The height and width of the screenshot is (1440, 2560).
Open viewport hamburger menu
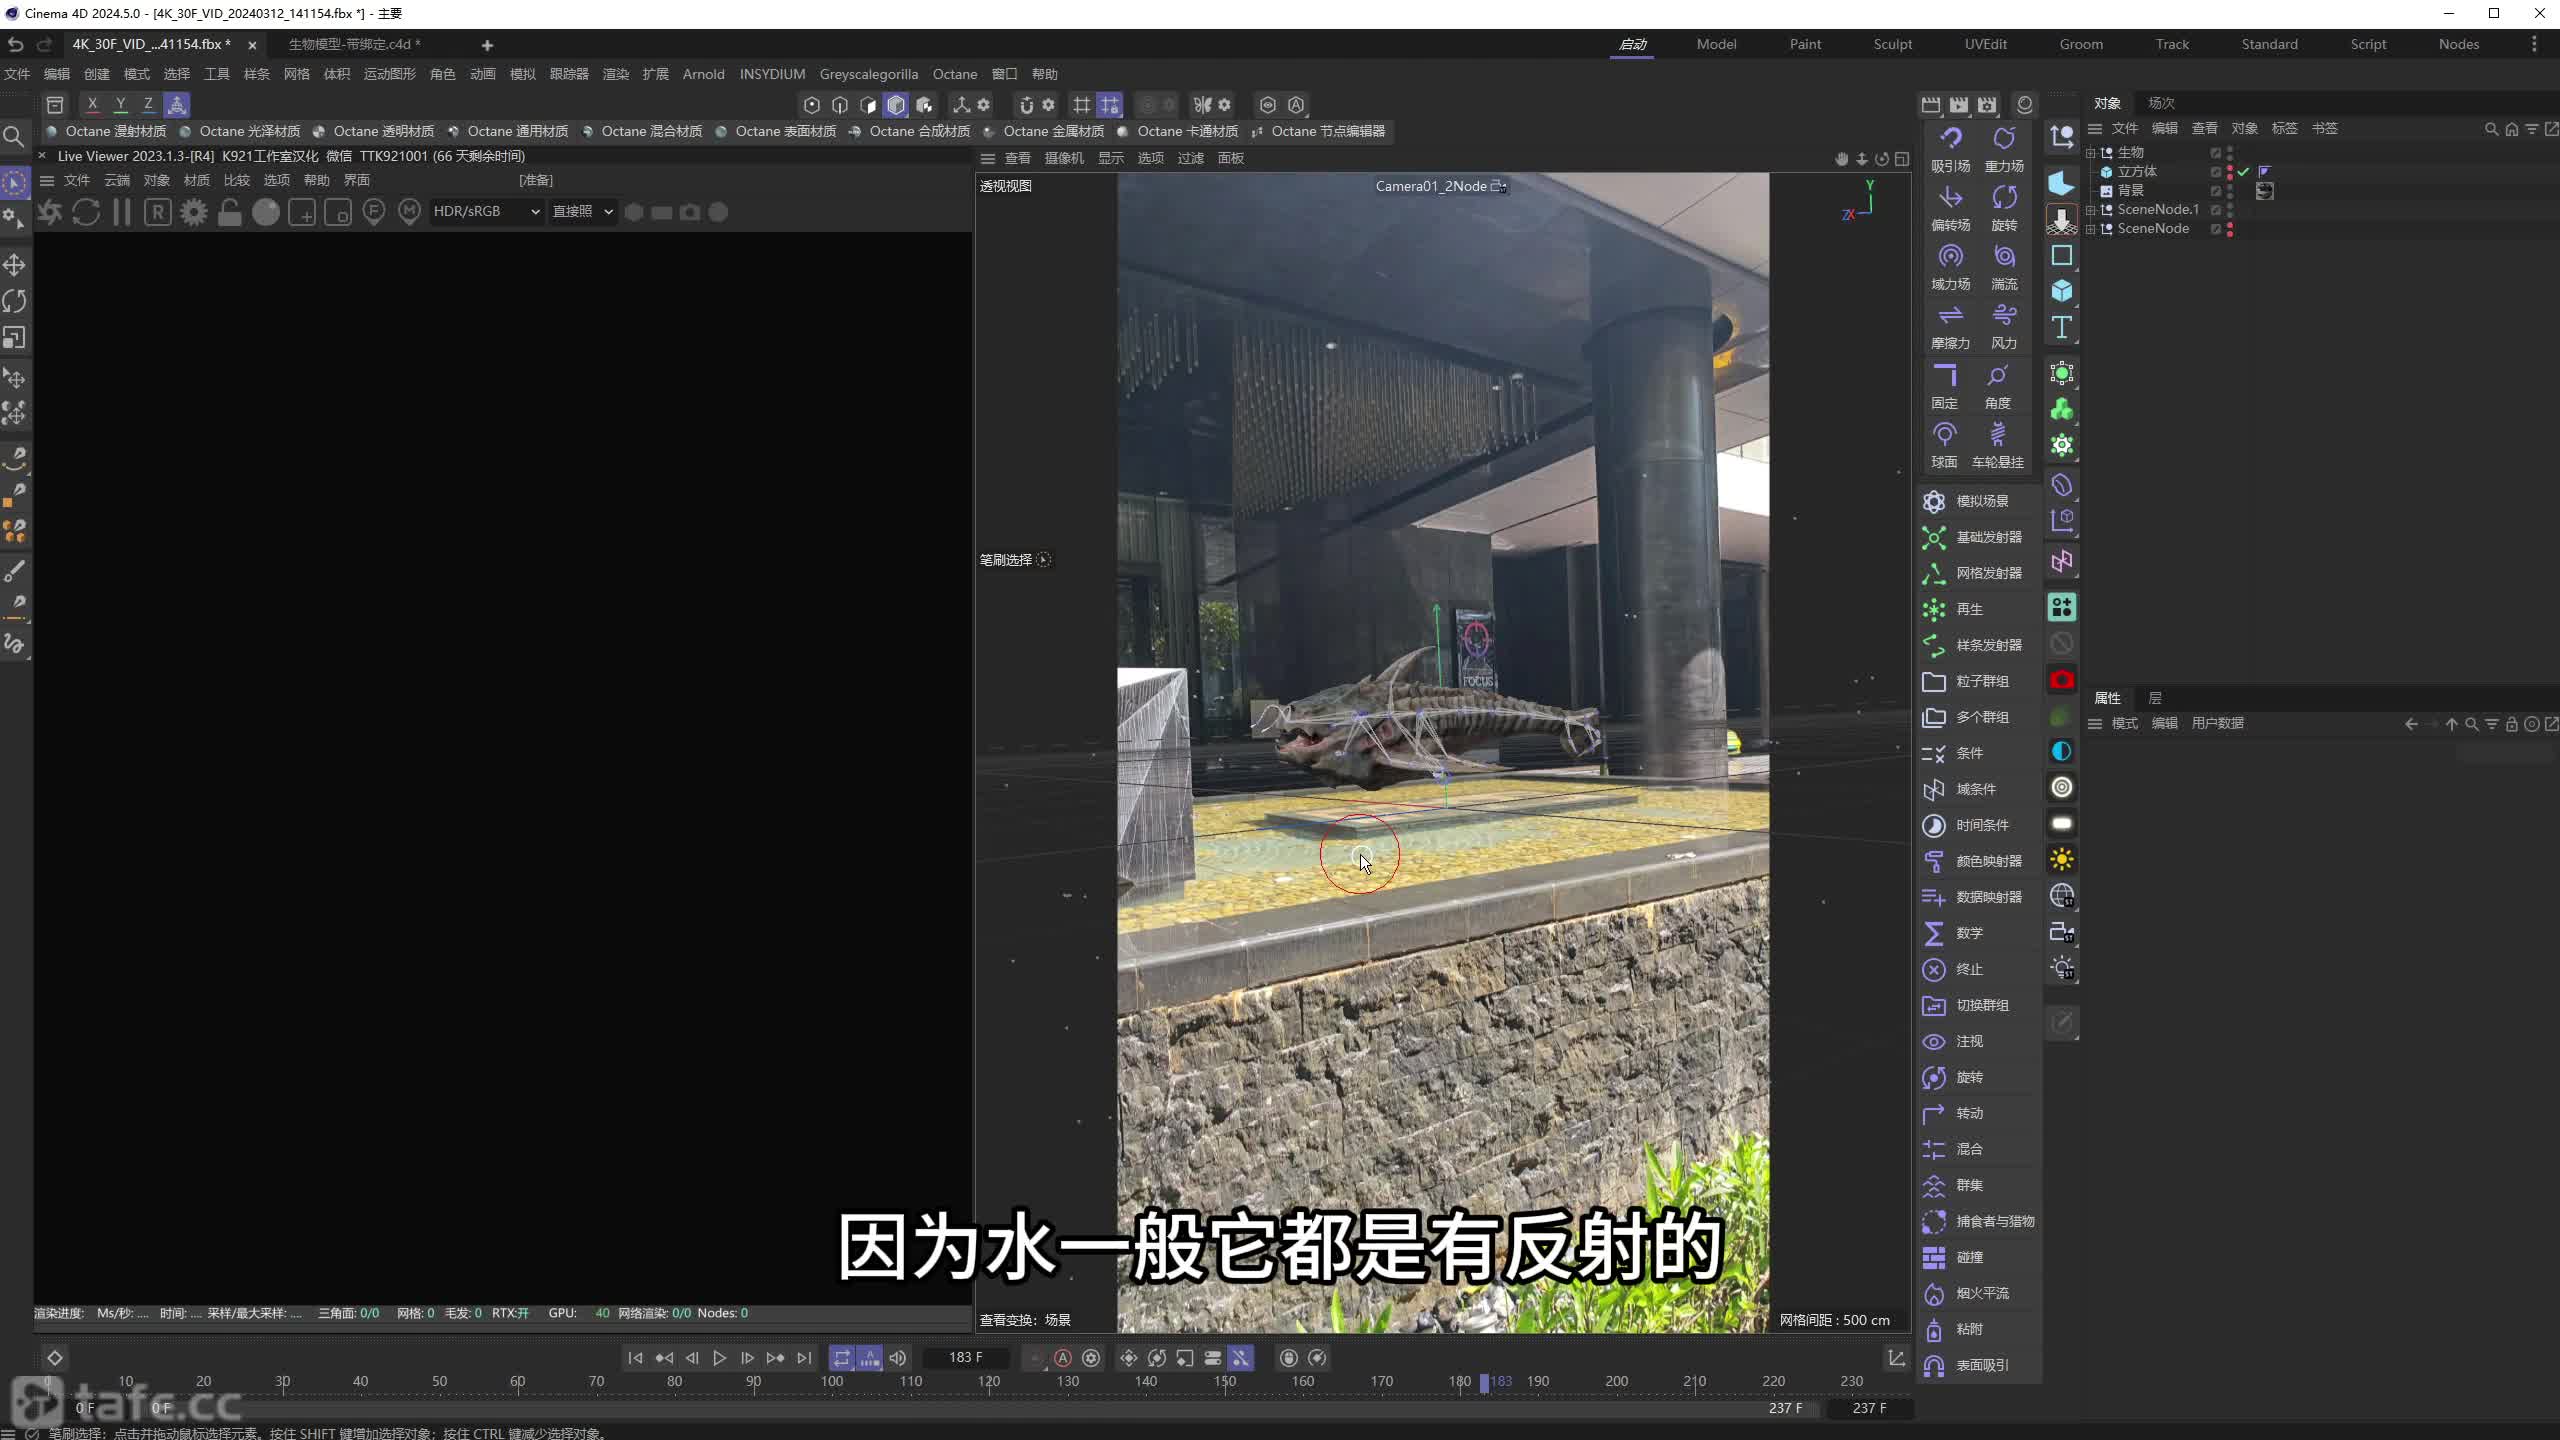pos(988,158)
